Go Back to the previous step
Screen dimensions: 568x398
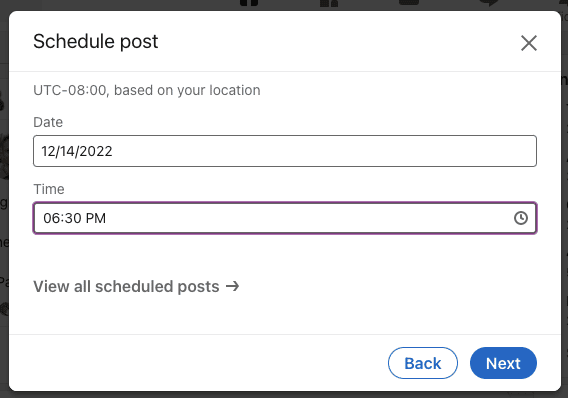tap(423, 363)
